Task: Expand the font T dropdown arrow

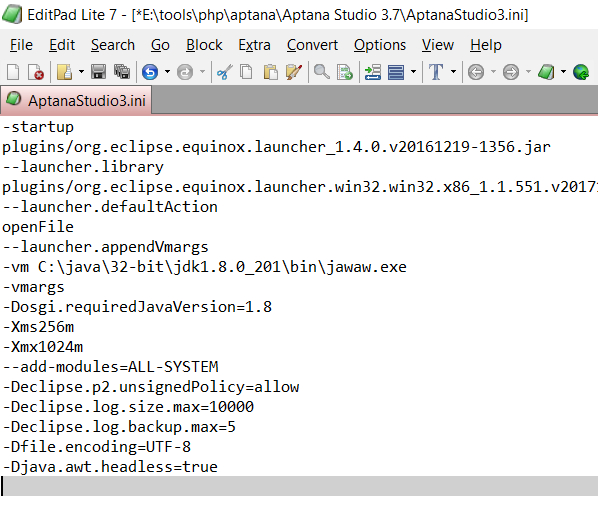Action: coord(453,71)
